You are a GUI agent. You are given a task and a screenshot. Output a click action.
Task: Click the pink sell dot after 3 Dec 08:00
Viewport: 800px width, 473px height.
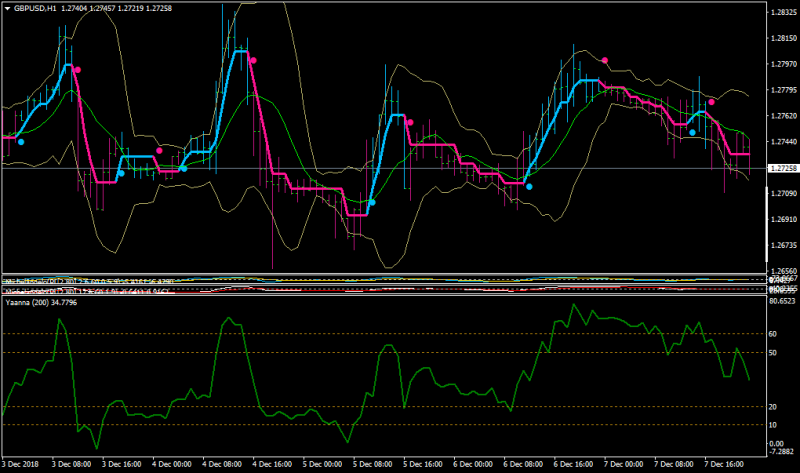pyautogui.click(x=78, y=70)
